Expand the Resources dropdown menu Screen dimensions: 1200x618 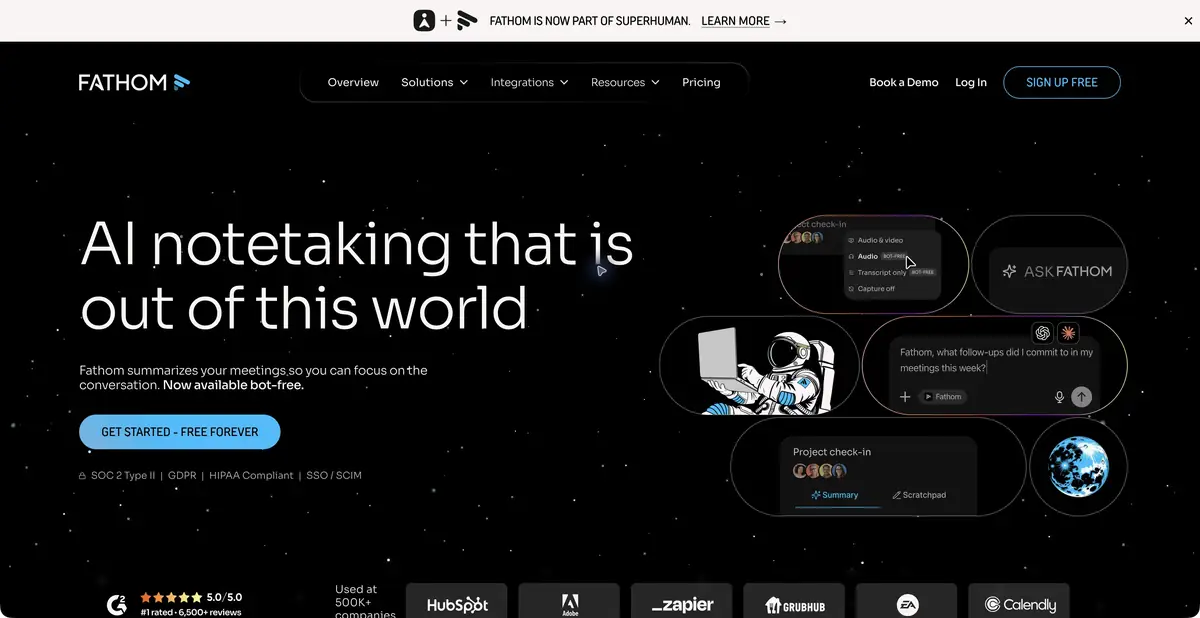pos(625,82)
